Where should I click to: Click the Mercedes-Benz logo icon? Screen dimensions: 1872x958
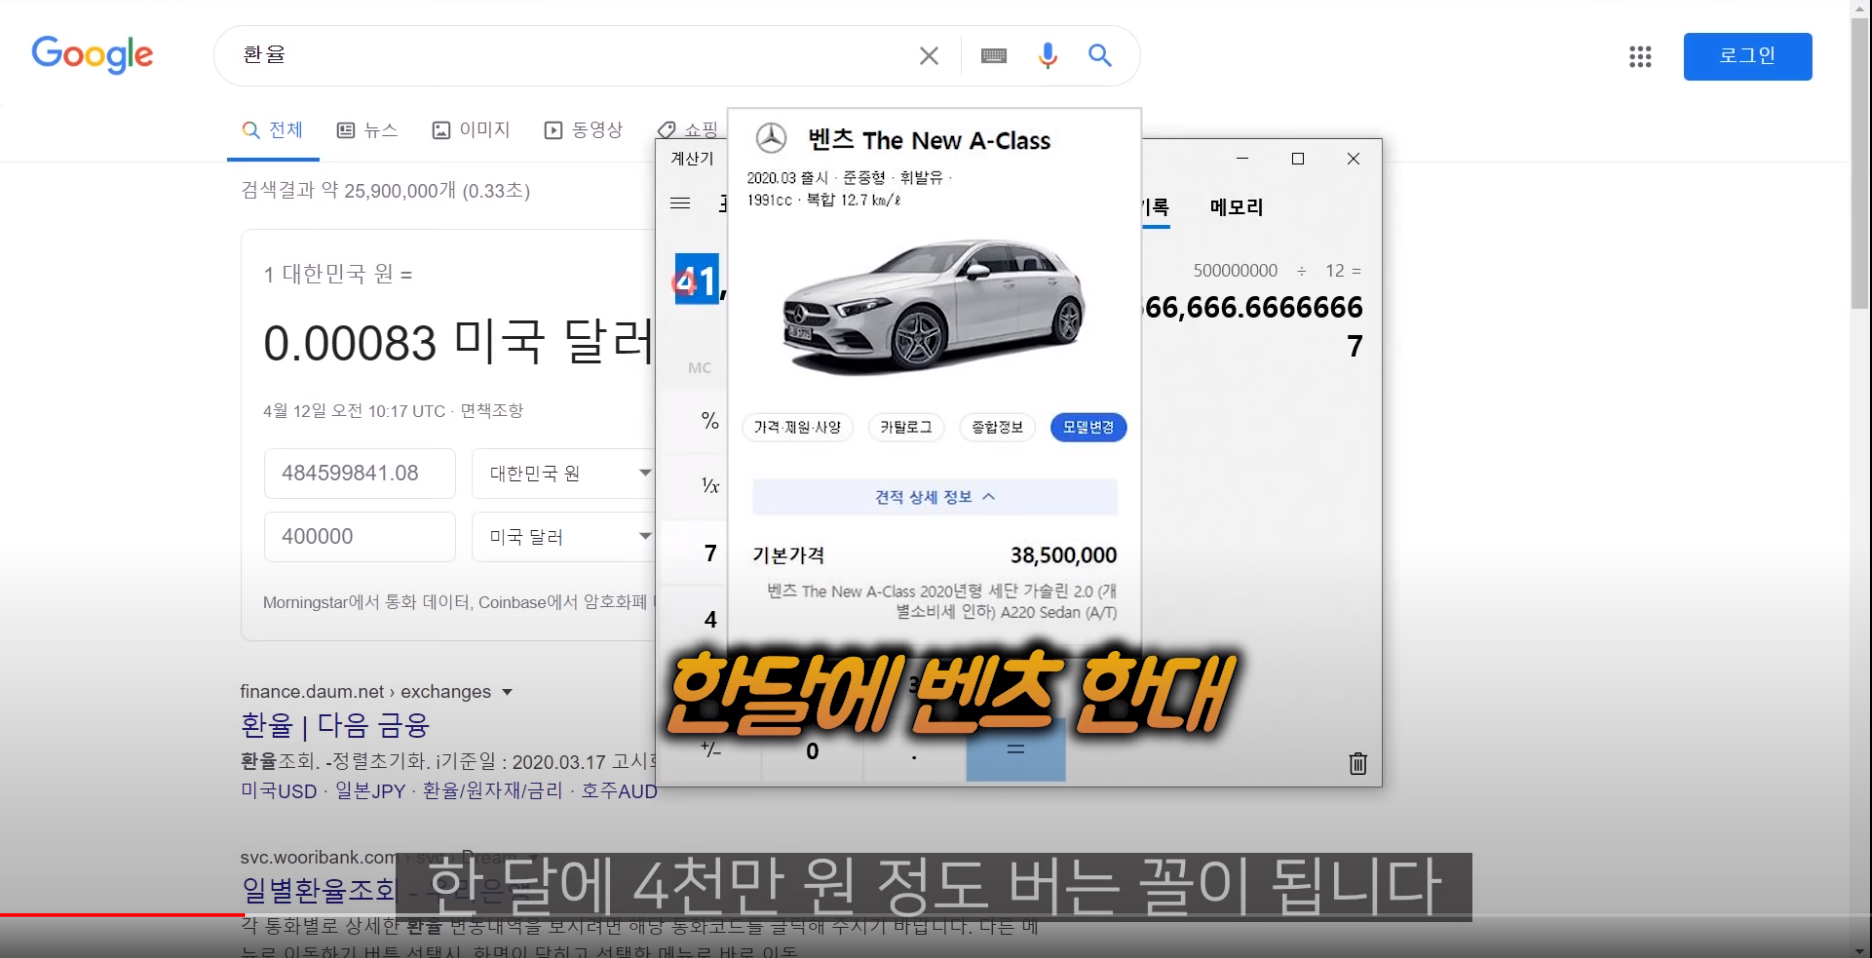(771, 138)
